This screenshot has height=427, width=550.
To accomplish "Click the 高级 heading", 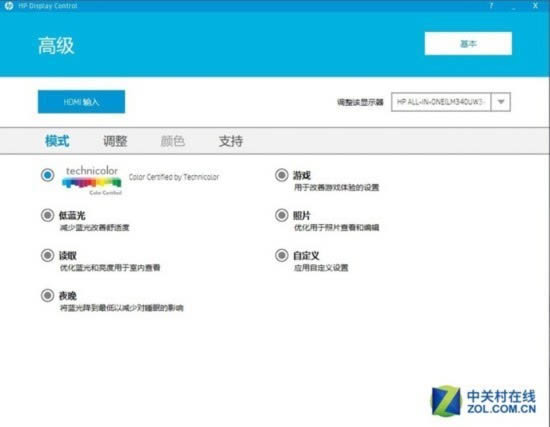I will [56, 46].
